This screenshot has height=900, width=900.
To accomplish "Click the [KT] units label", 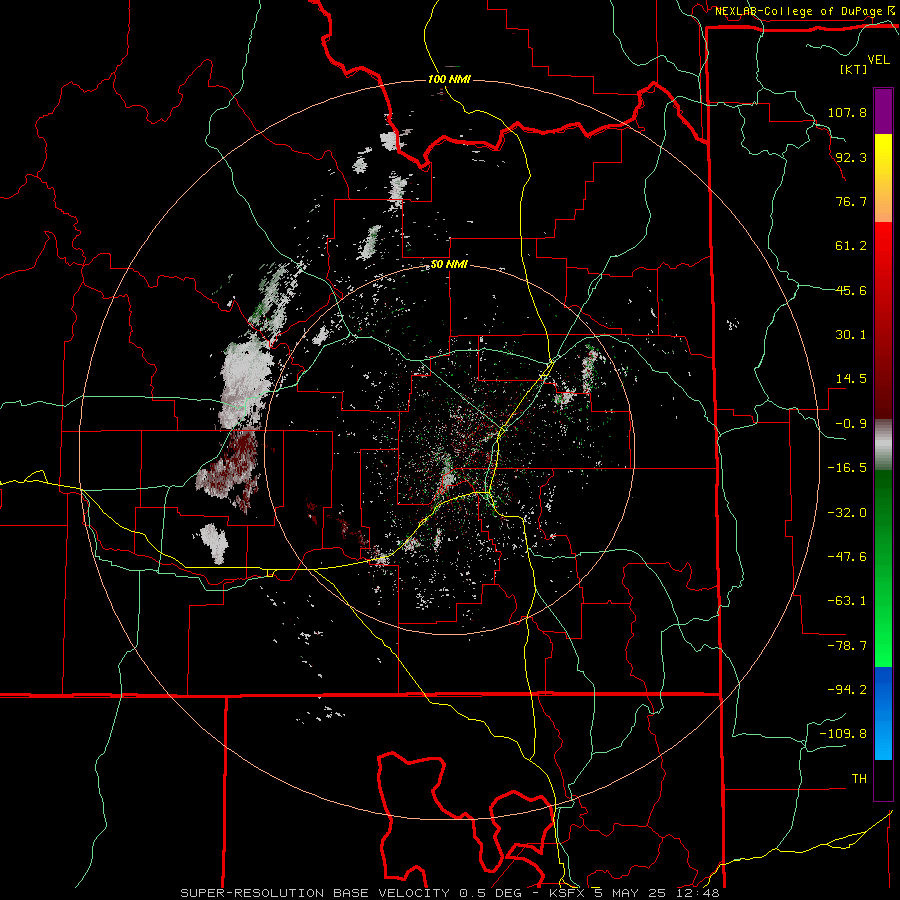I will point(854,69).
